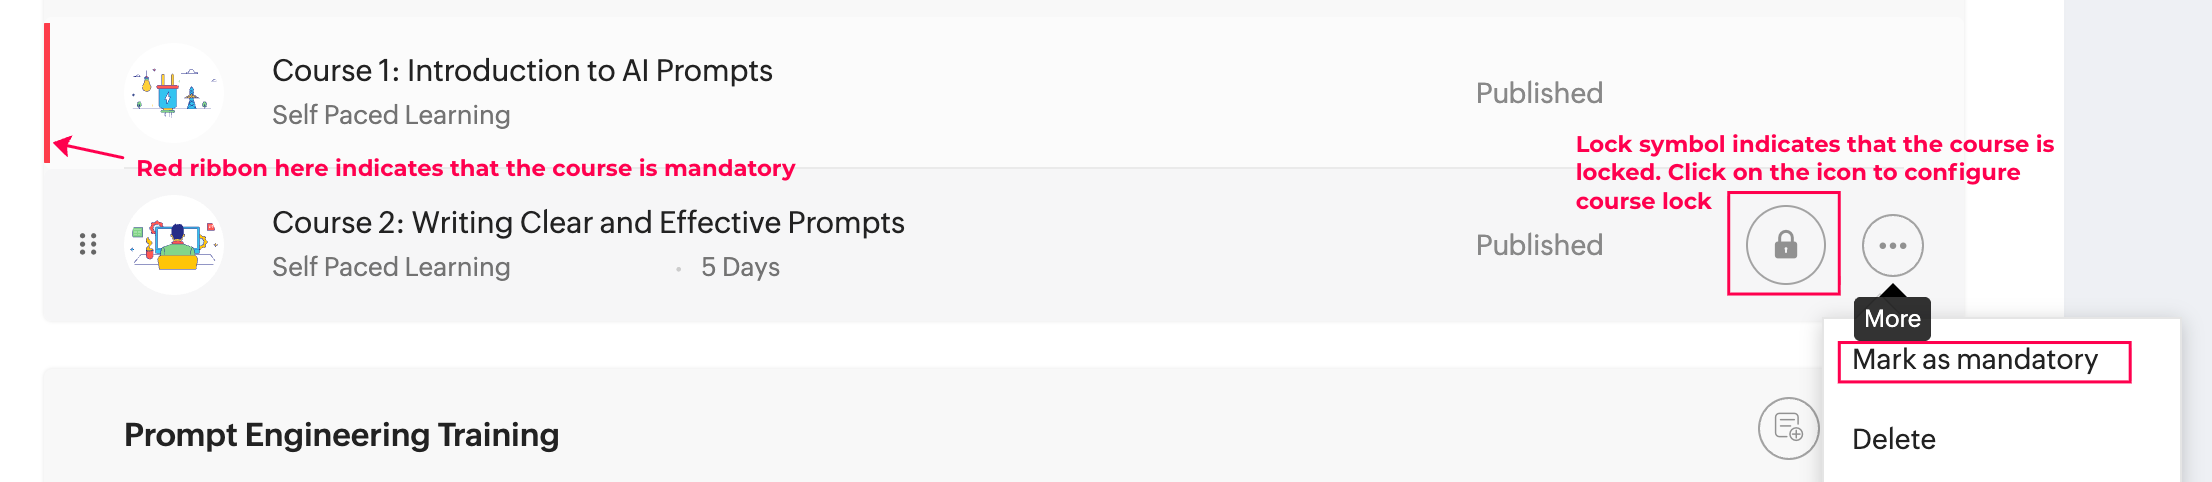Click the red mandatory ribbon on Course 1
Image resolution: width=2212 pixels, height=482 pixels.
tap(47, 92)
